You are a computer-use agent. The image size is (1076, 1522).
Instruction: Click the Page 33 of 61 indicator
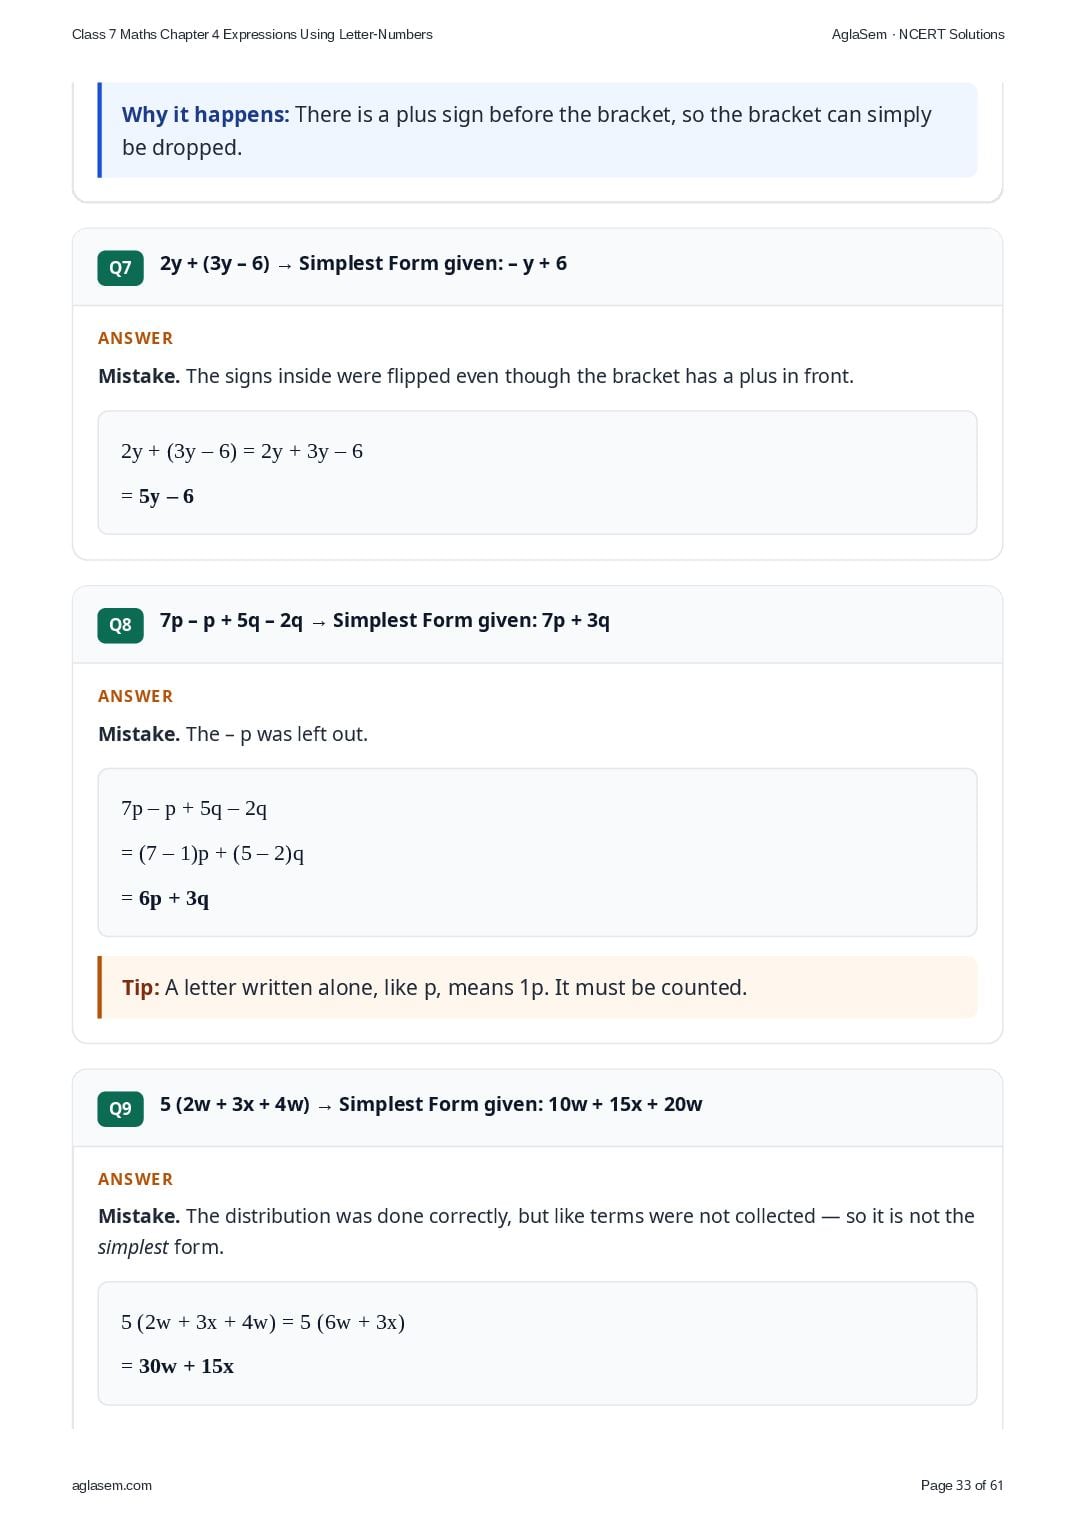coord(962,1485)
